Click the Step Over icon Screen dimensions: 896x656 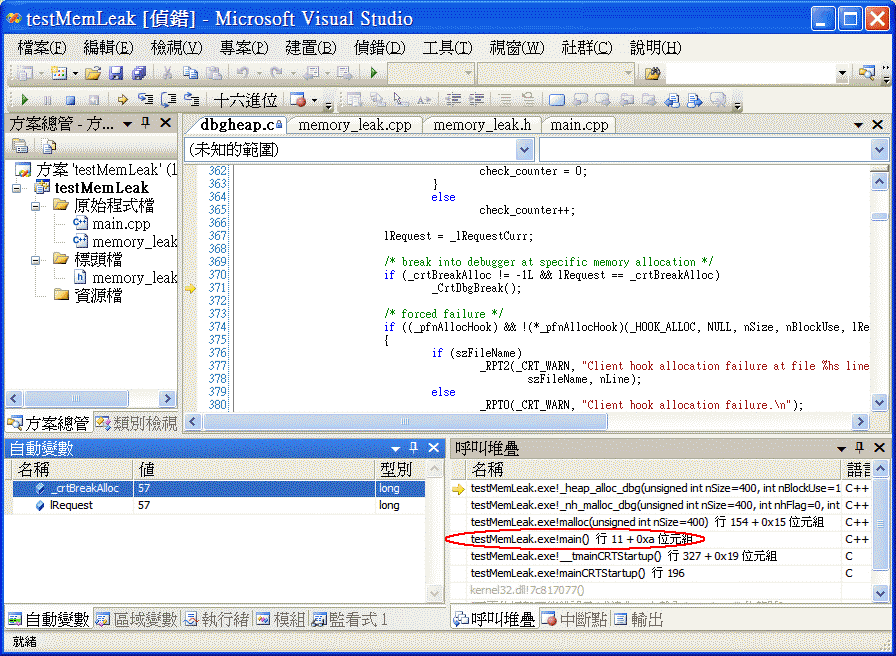[169, 100]
